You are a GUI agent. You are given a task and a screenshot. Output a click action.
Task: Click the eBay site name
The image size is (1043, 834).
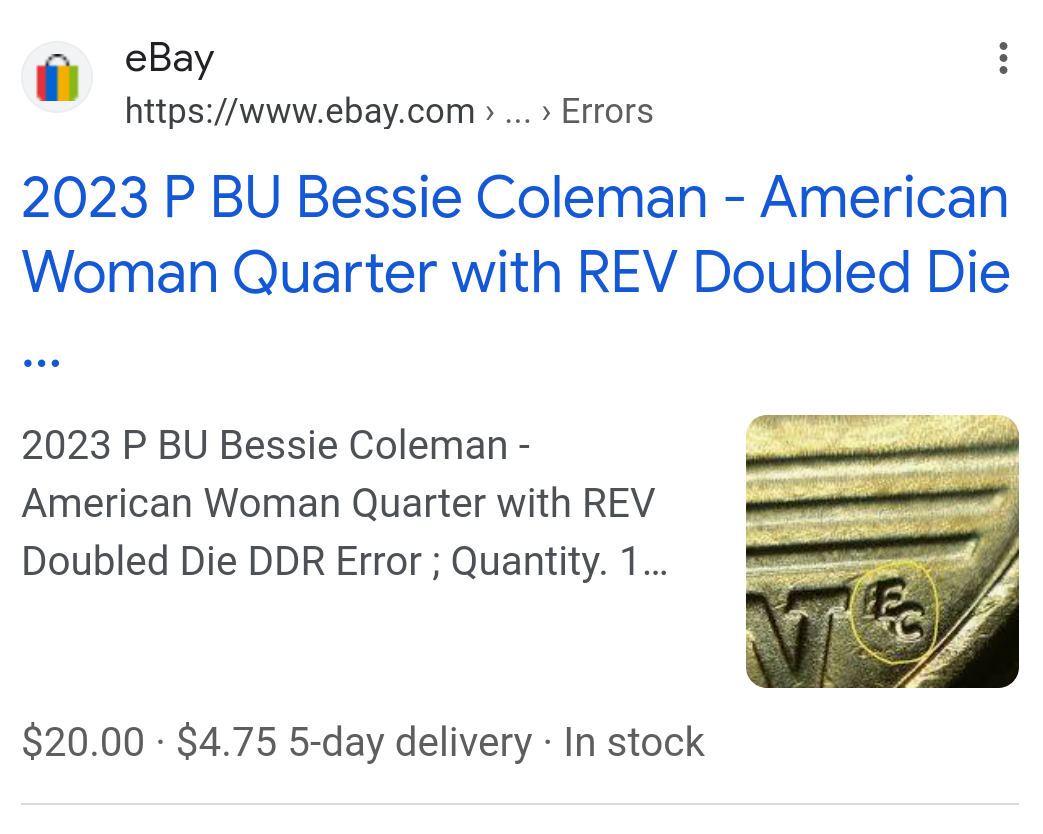[x=169, y=59]
